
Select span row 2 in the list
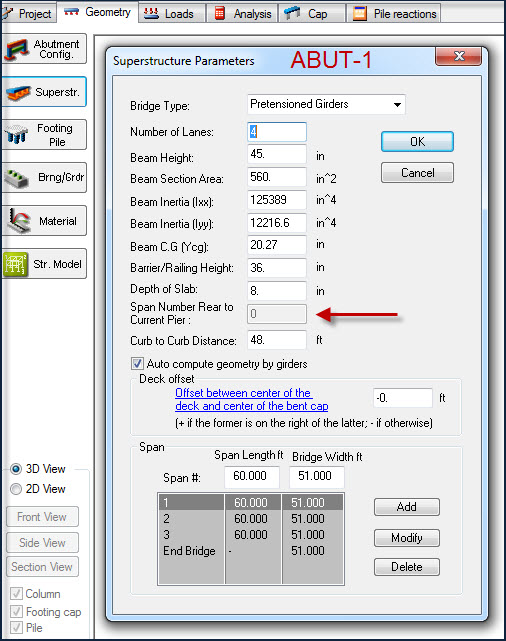pos(251,518)
